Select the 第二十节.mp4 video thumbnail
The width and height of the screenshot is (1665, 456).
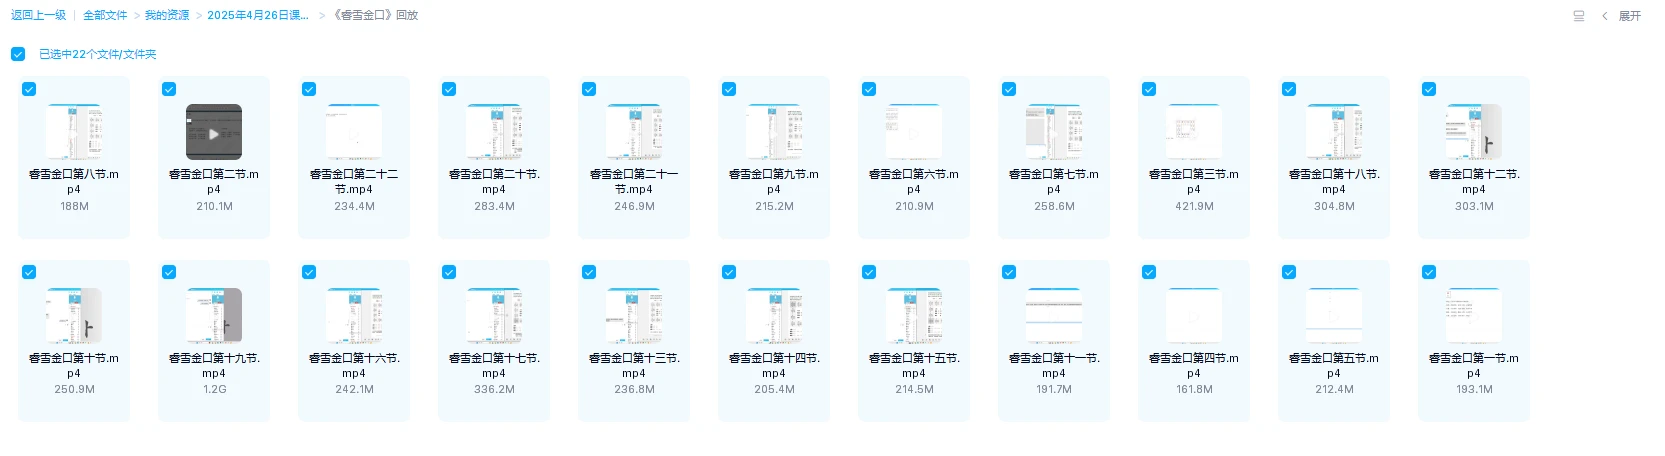pyautogui.click(x=494, y=132)
